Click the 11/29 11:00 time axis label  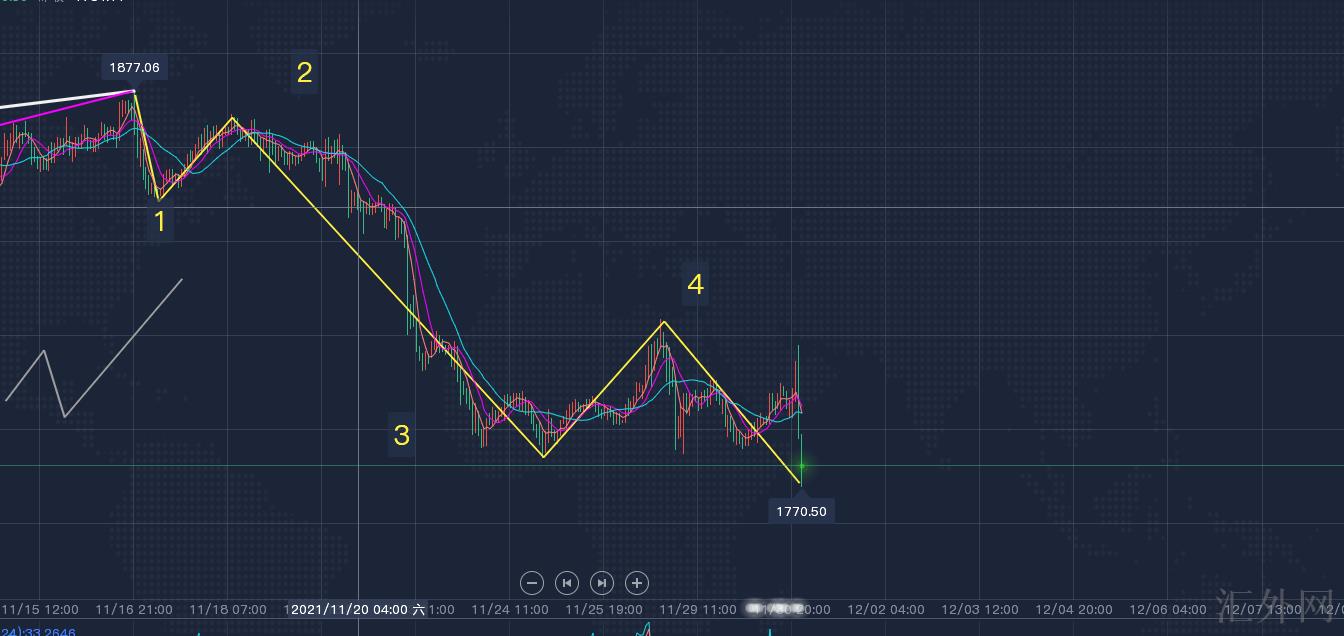tap(698, 609)
